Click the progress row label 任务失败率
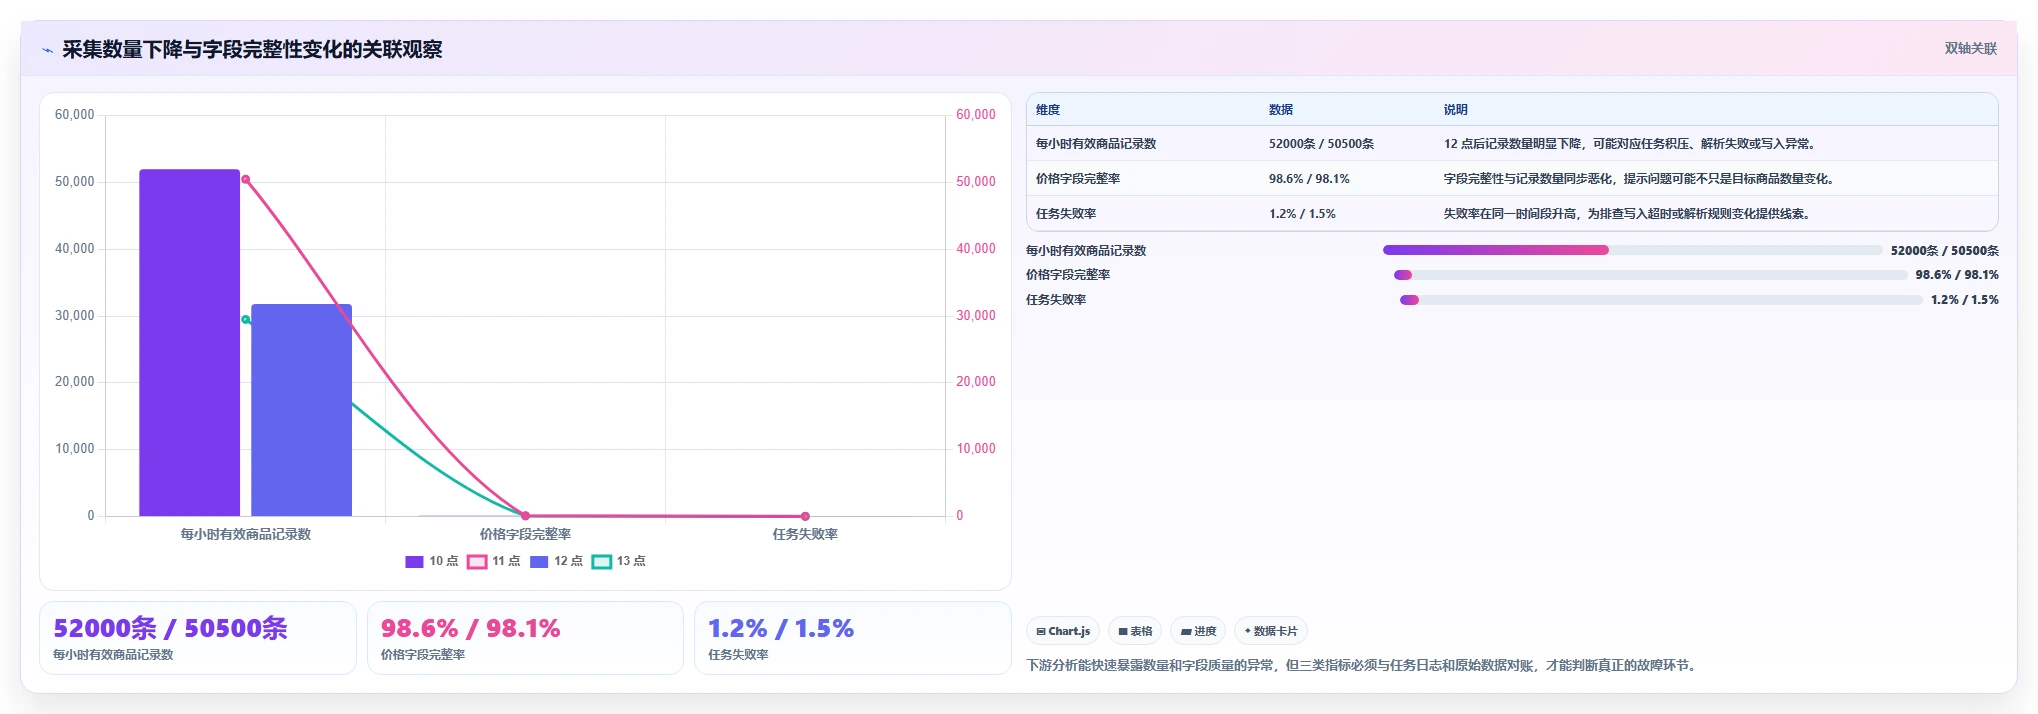The image size is (2038, 714). [x=1056, y=300]
